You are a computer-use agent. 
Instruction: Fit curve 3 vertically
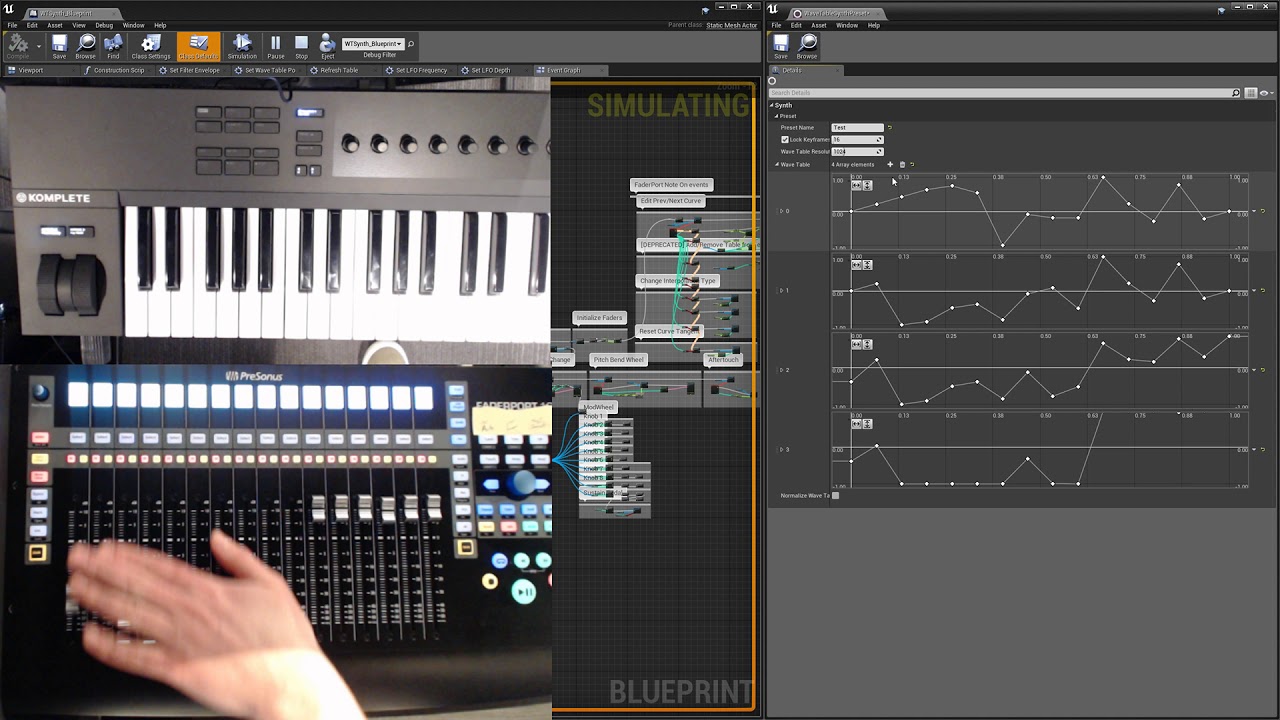click(x=867, y=424)
